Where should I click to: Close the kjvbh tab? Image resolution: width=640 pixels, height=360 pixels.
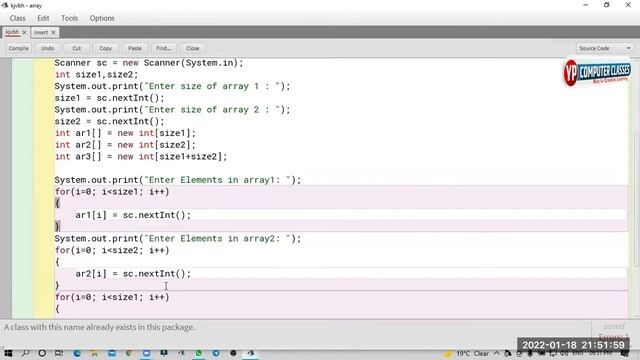(24, 32)
